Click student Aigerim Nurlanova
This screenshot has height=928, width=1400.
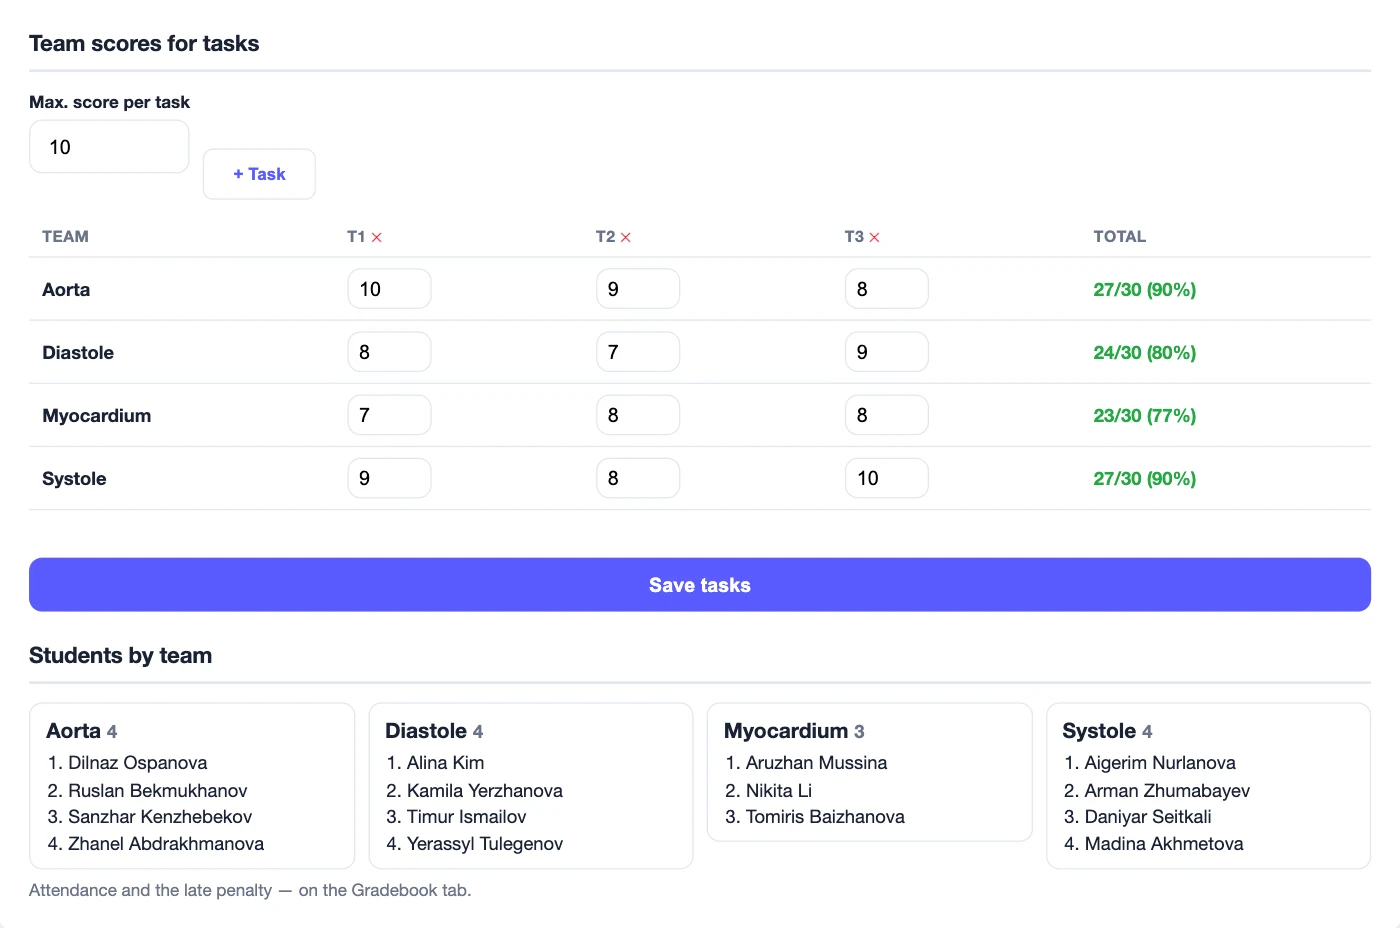(1160, 763)
